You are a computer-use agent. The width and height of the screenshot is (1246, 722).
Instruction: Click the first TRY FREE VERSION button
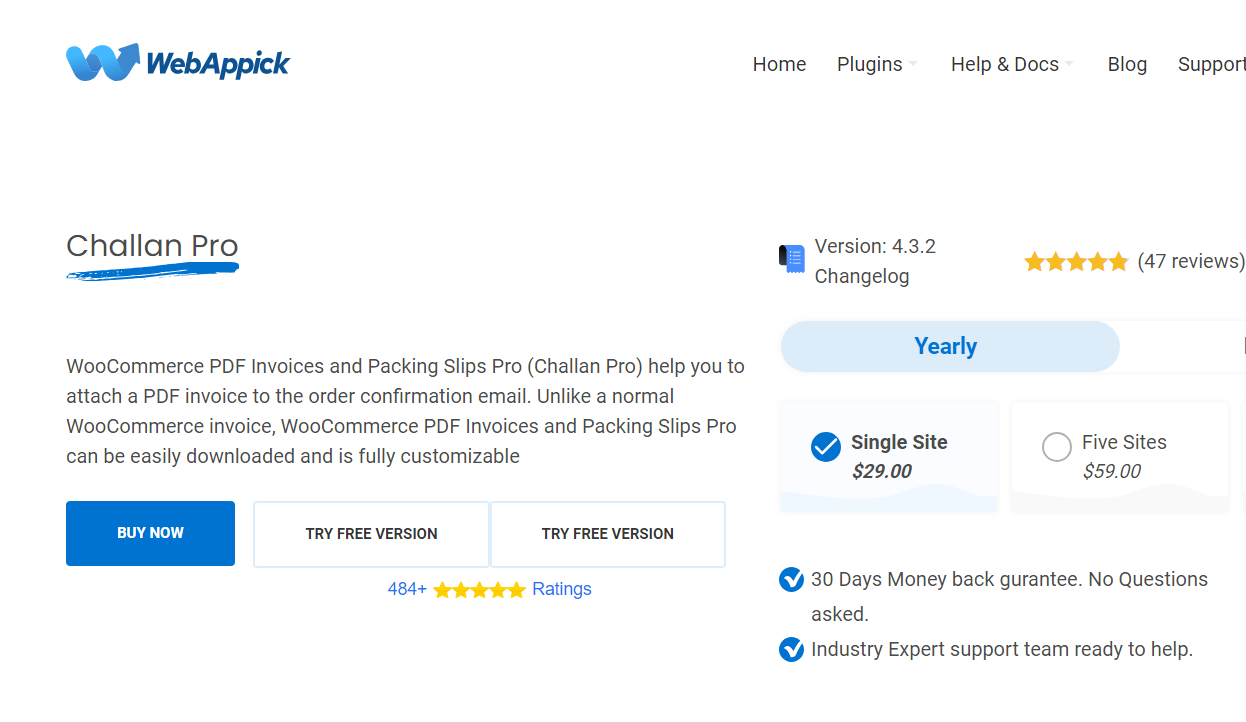(x=371, y=534)
